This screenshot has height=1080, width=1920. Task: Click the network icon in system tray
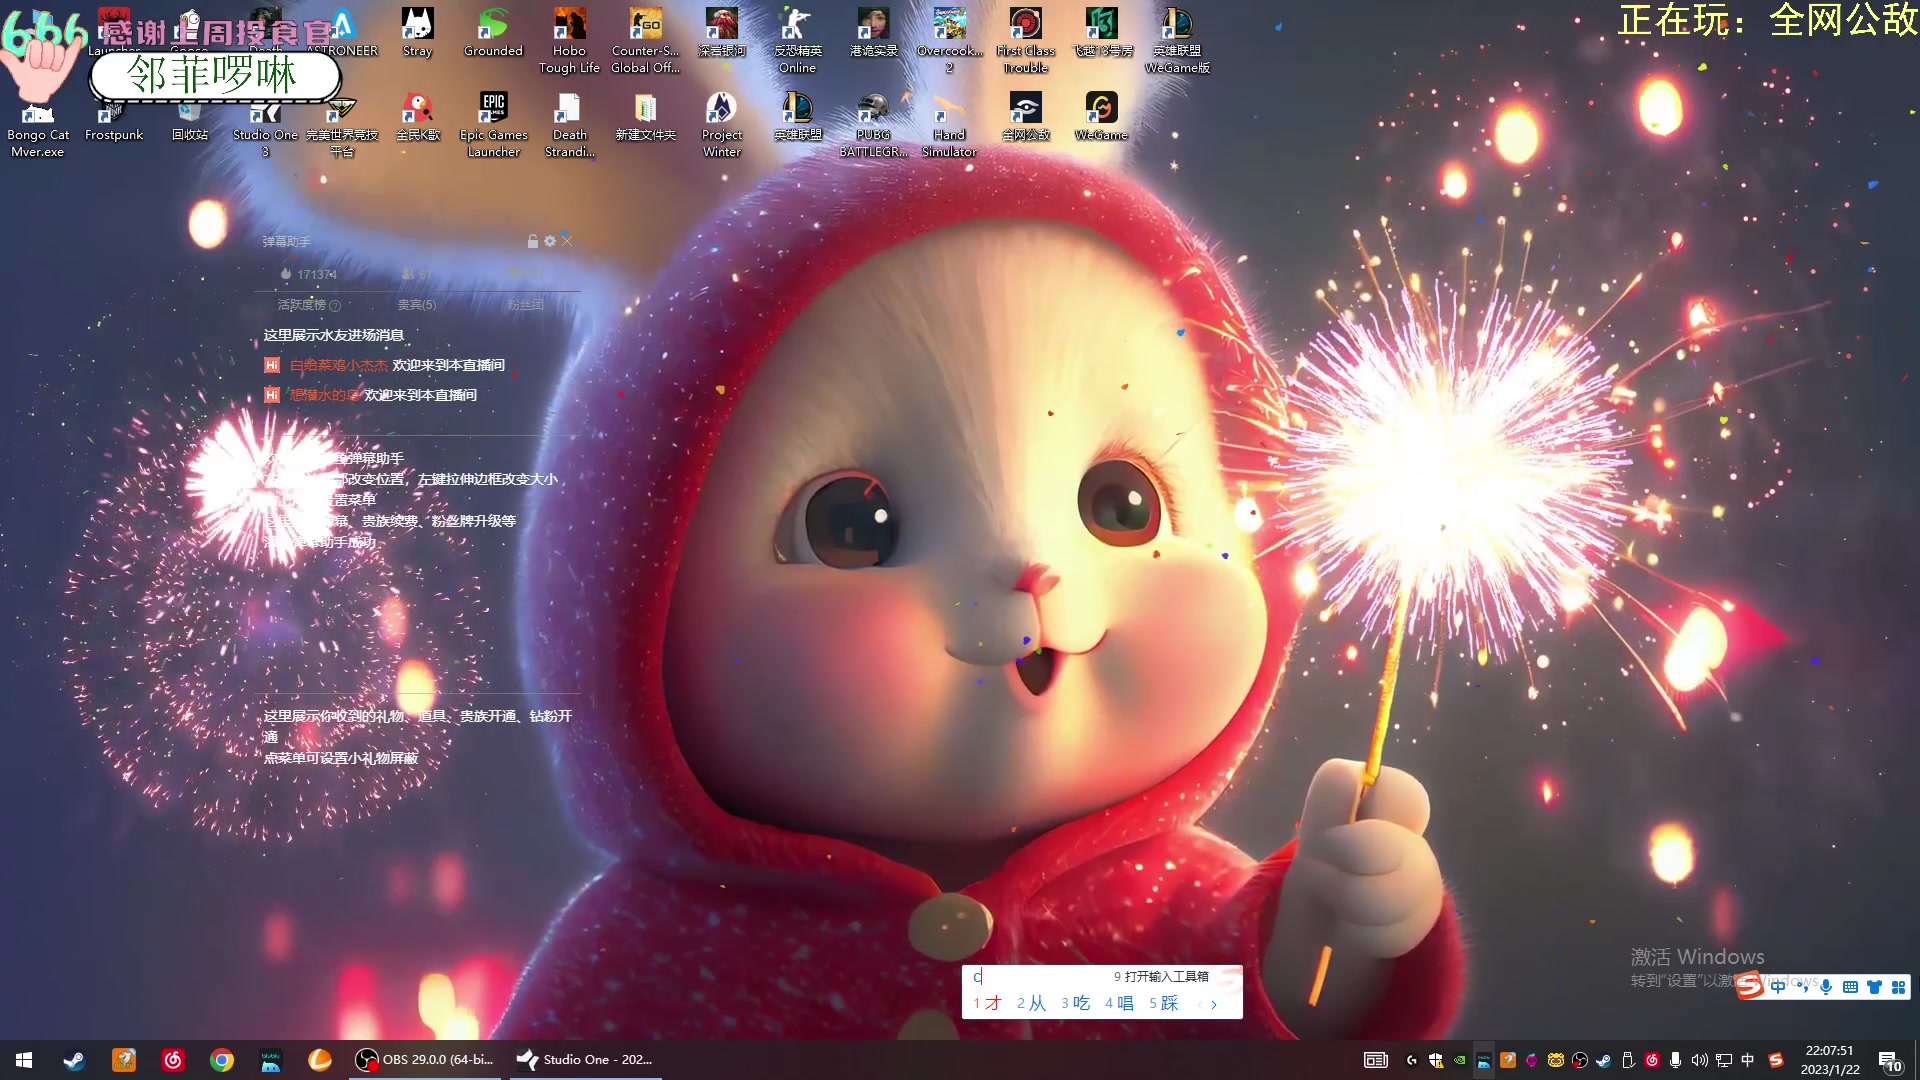1724,1060
